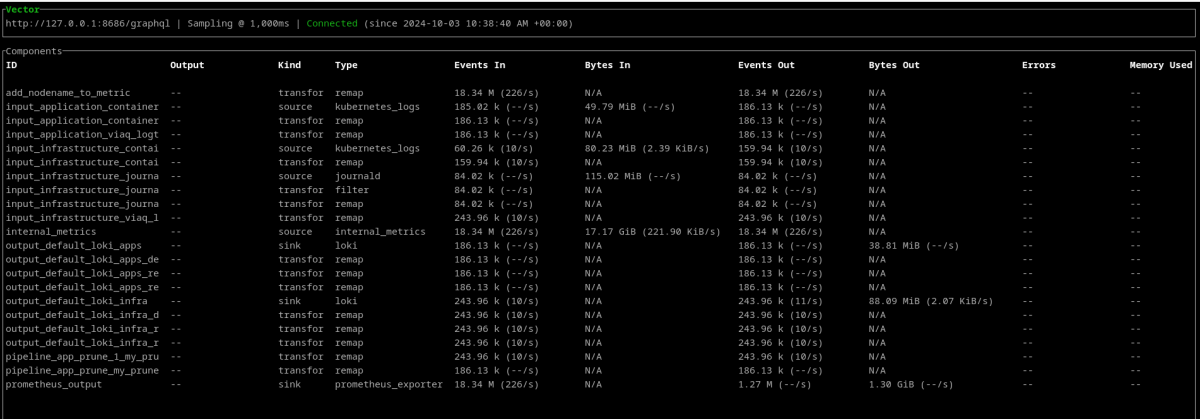Click the 'Sampling @ 1,000ms' text

[x=237, y=22]
